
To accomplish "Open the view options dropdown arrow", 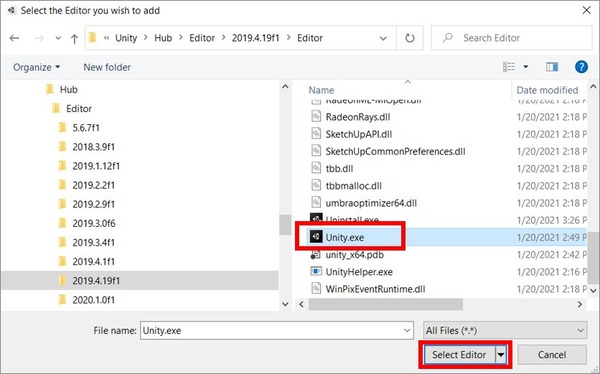I will pyautogui.click(x=526, y=67).
